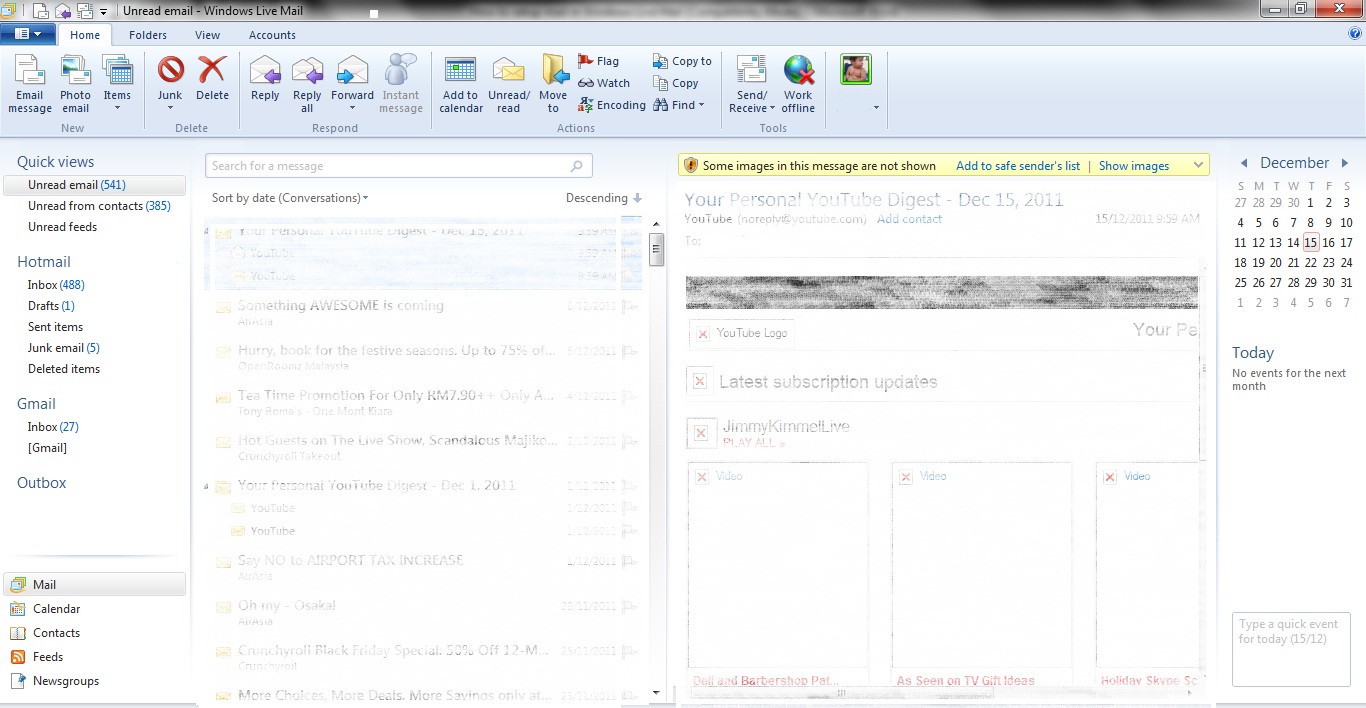Select Unread email quick view
This screenshot has width=1366, height=708.
(95, 185)
